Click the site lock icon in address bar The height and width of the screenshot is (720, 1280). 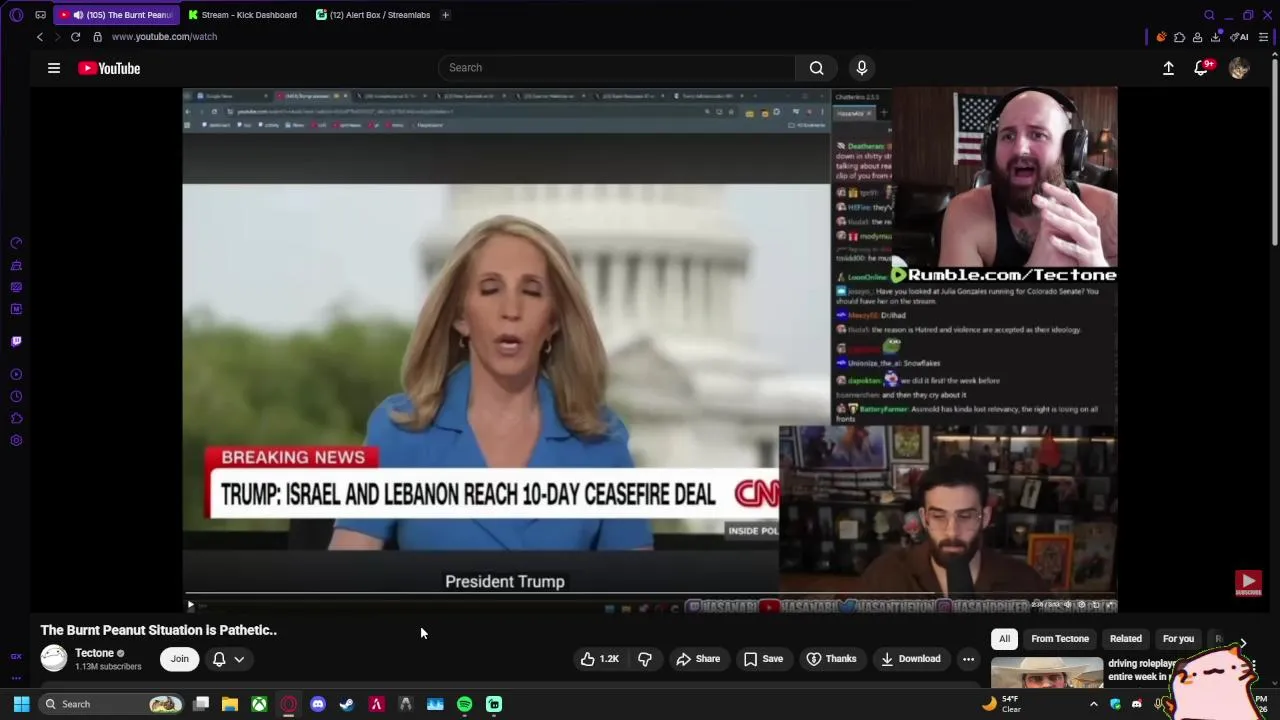pyautogui.click(x=97, y=37)
